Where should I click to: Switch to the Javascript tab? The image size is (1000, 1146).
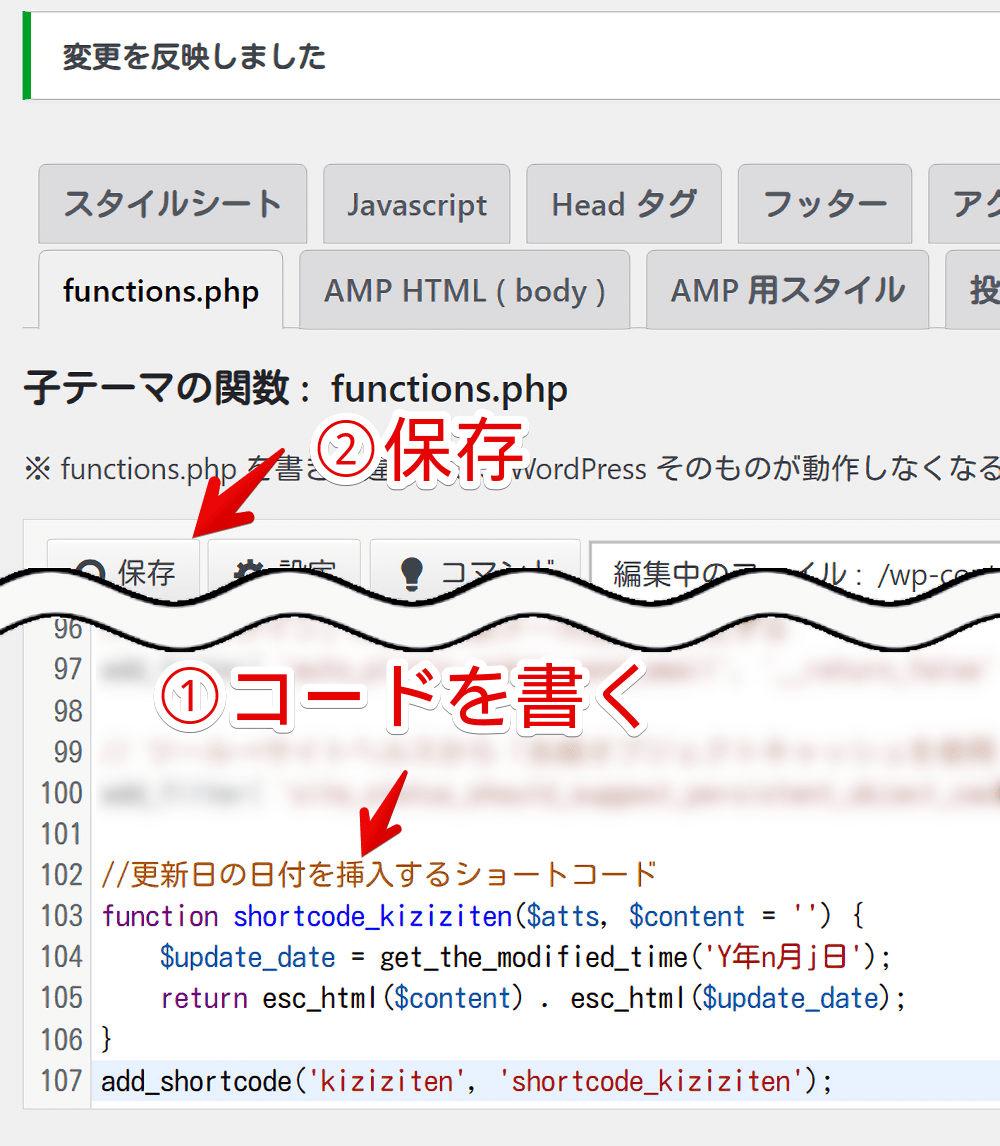417,204
